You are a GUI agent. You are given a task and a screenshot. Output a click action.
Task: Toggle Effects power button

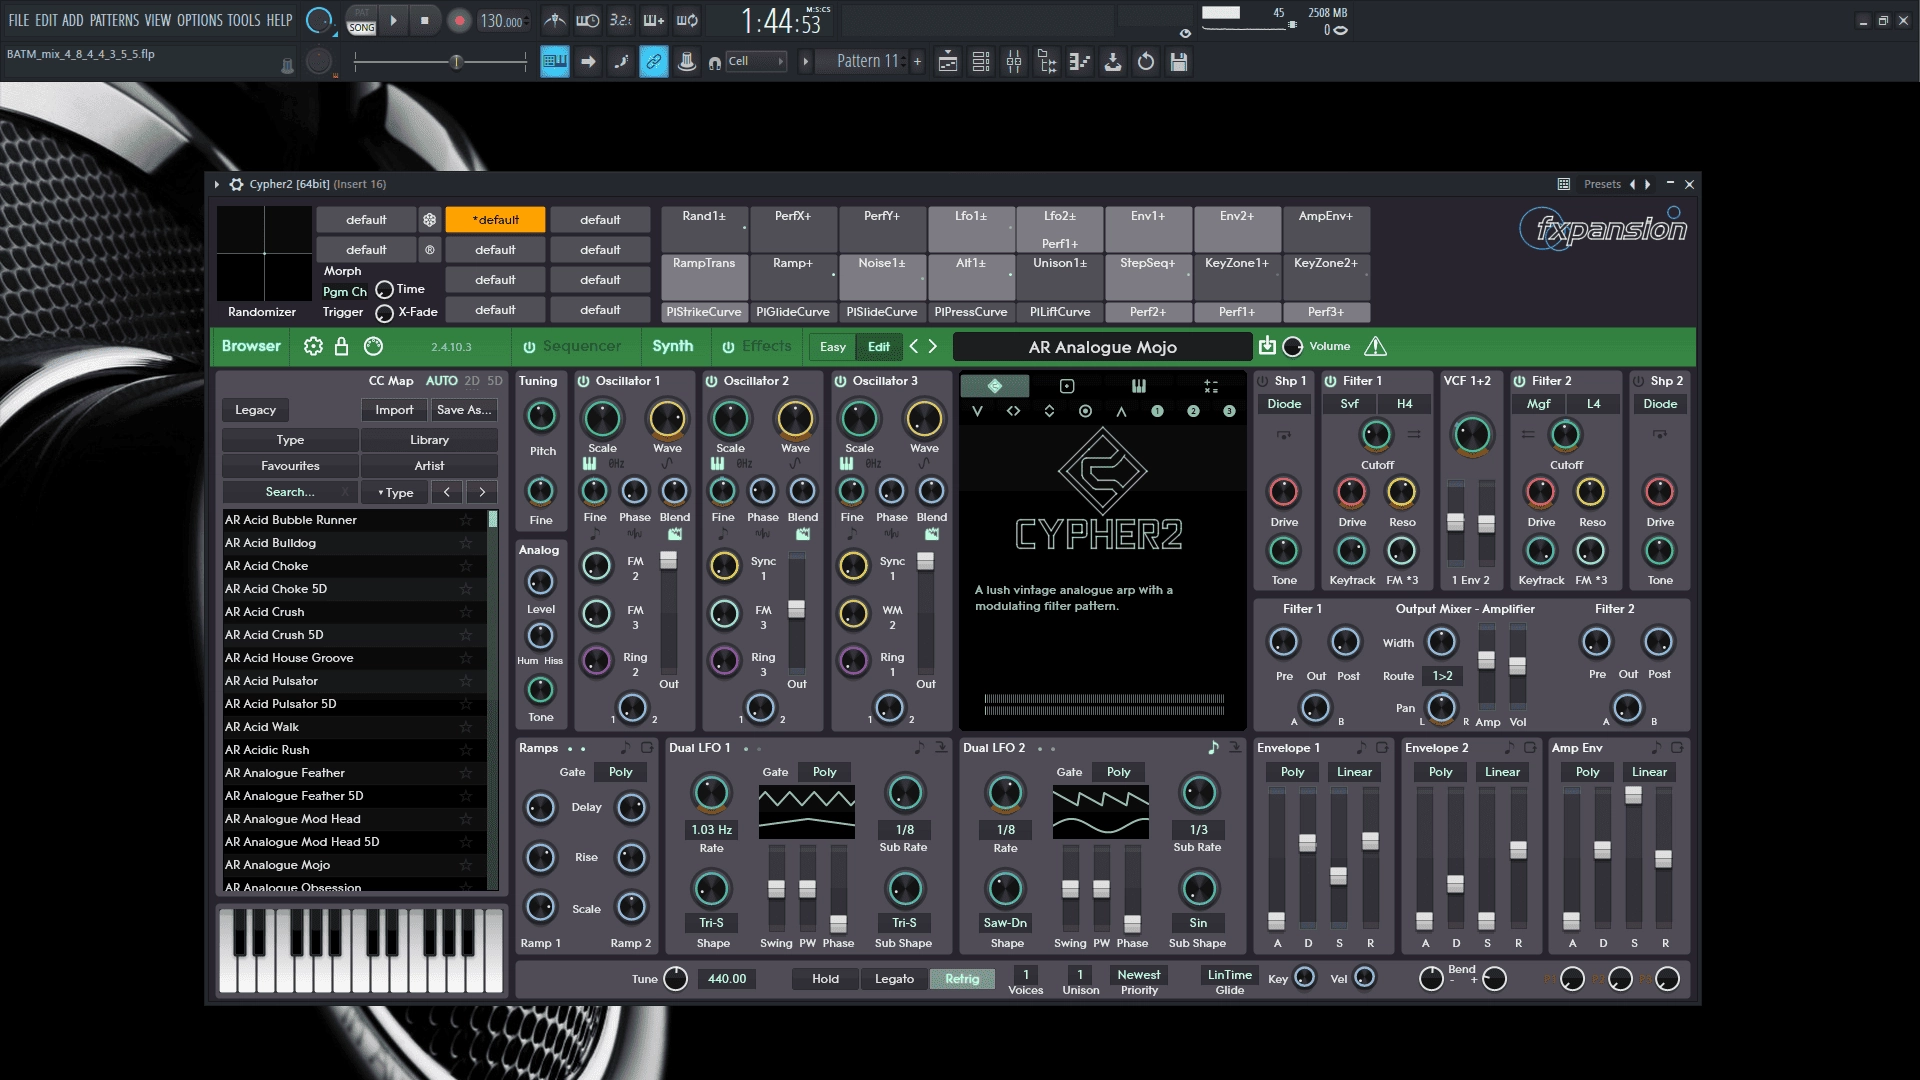[x=728, y=347]
